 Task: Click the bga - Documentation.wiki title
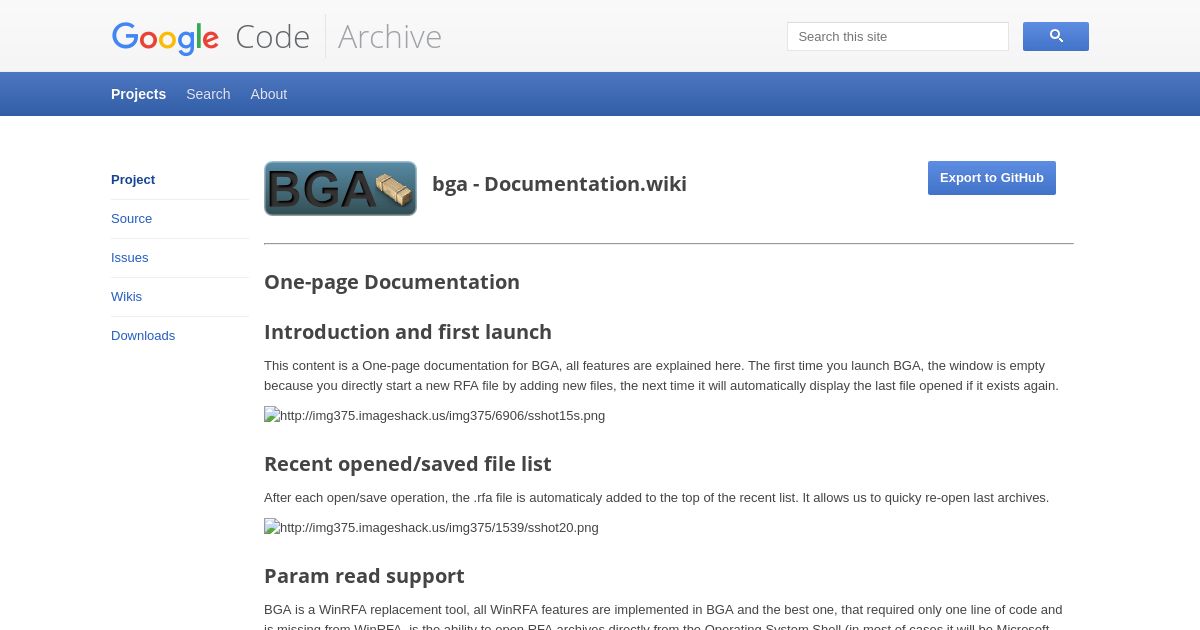tap(559, 184)
